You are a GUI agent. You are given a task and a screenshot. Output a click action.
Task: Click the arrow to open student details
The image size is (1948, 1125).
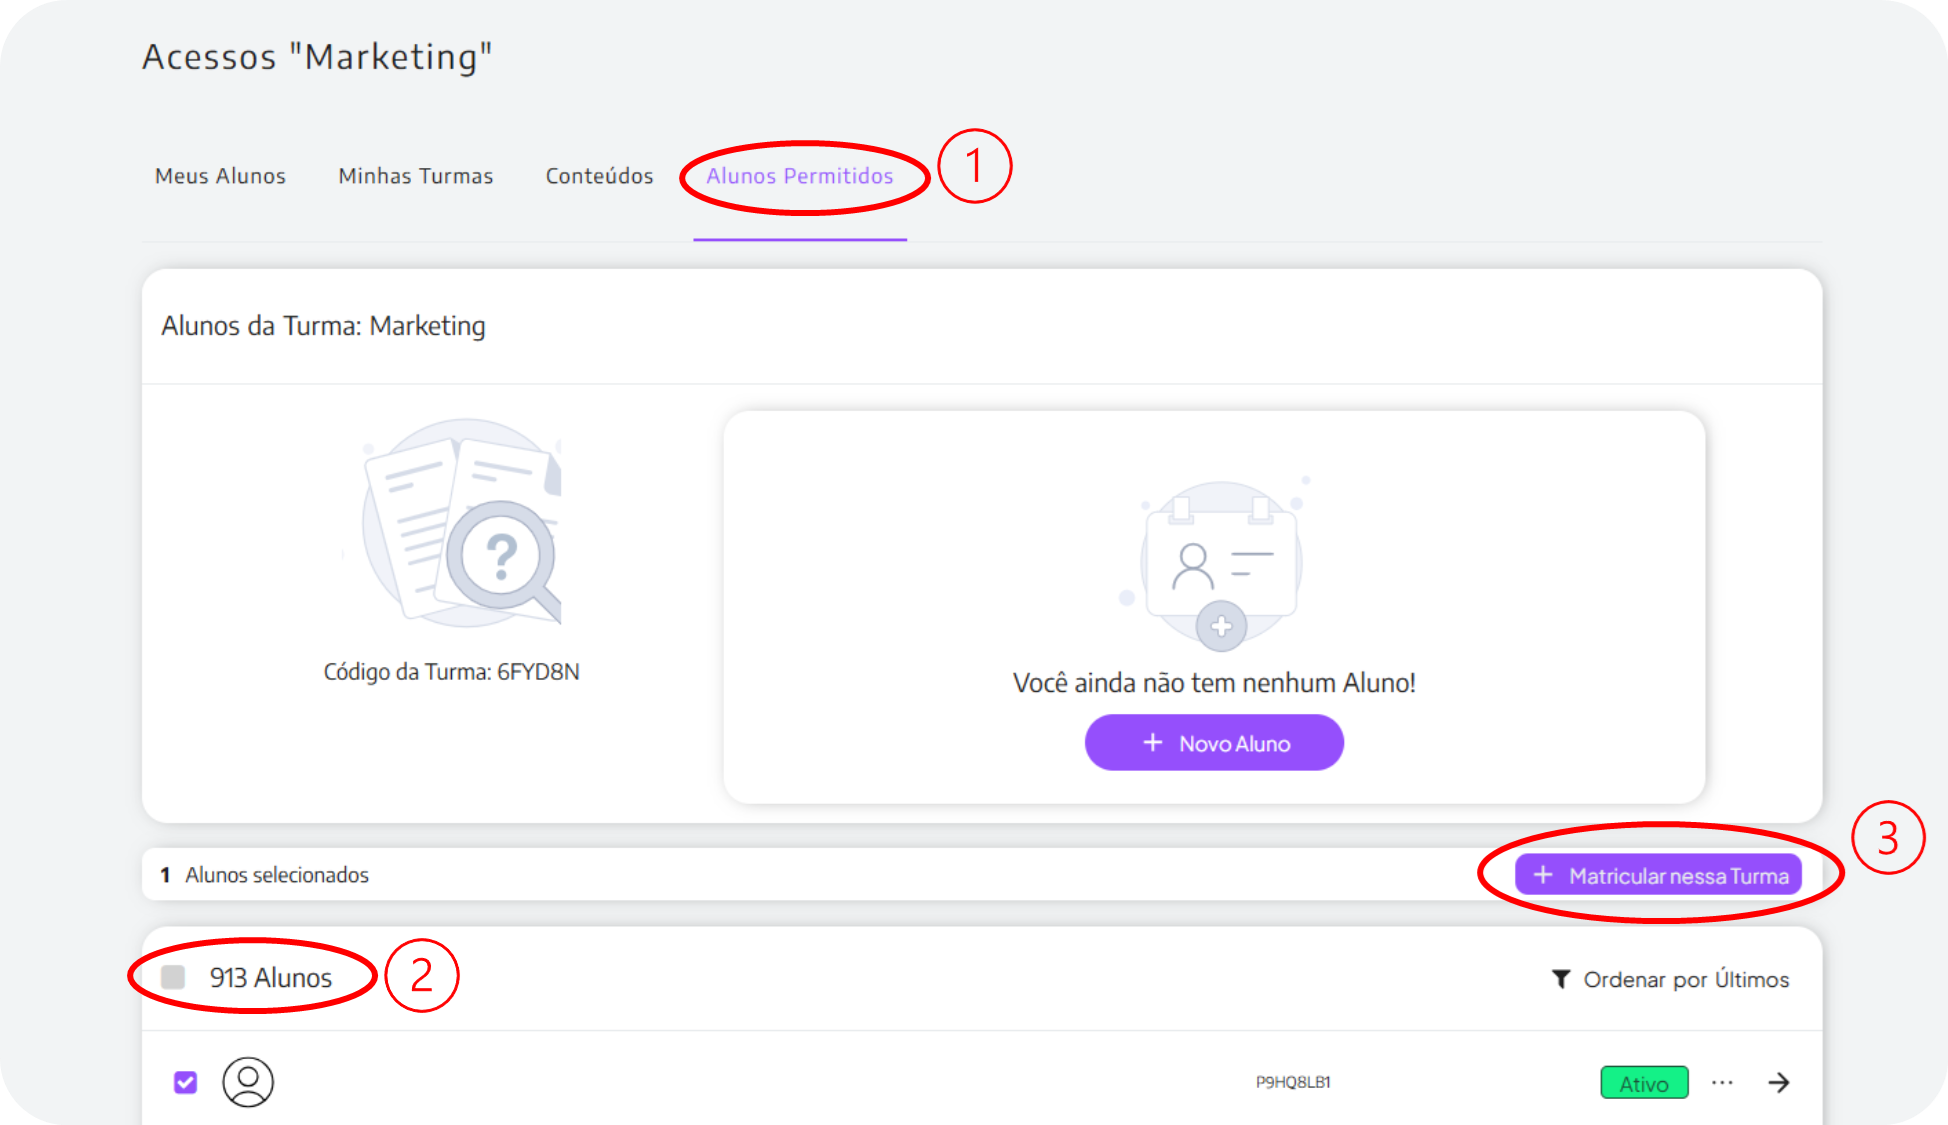[x=1778, y=1083]
